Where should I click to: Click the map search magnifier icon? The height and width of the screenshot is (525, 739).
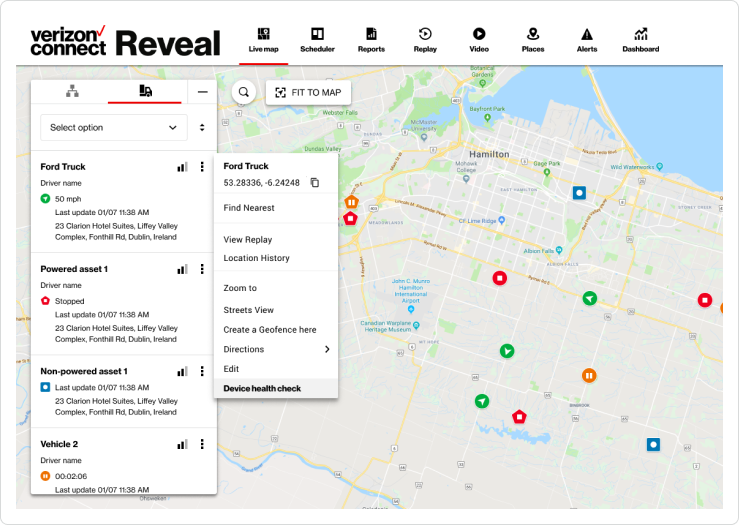(243, 93)
